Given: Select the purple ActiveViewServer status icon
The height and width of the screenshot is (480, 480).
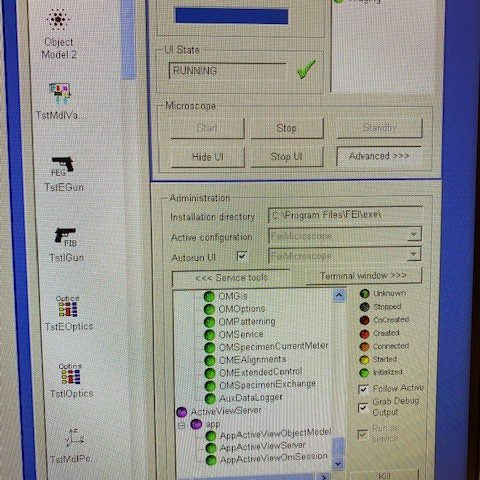Looking at the screenshot, I should coord(182,412).
